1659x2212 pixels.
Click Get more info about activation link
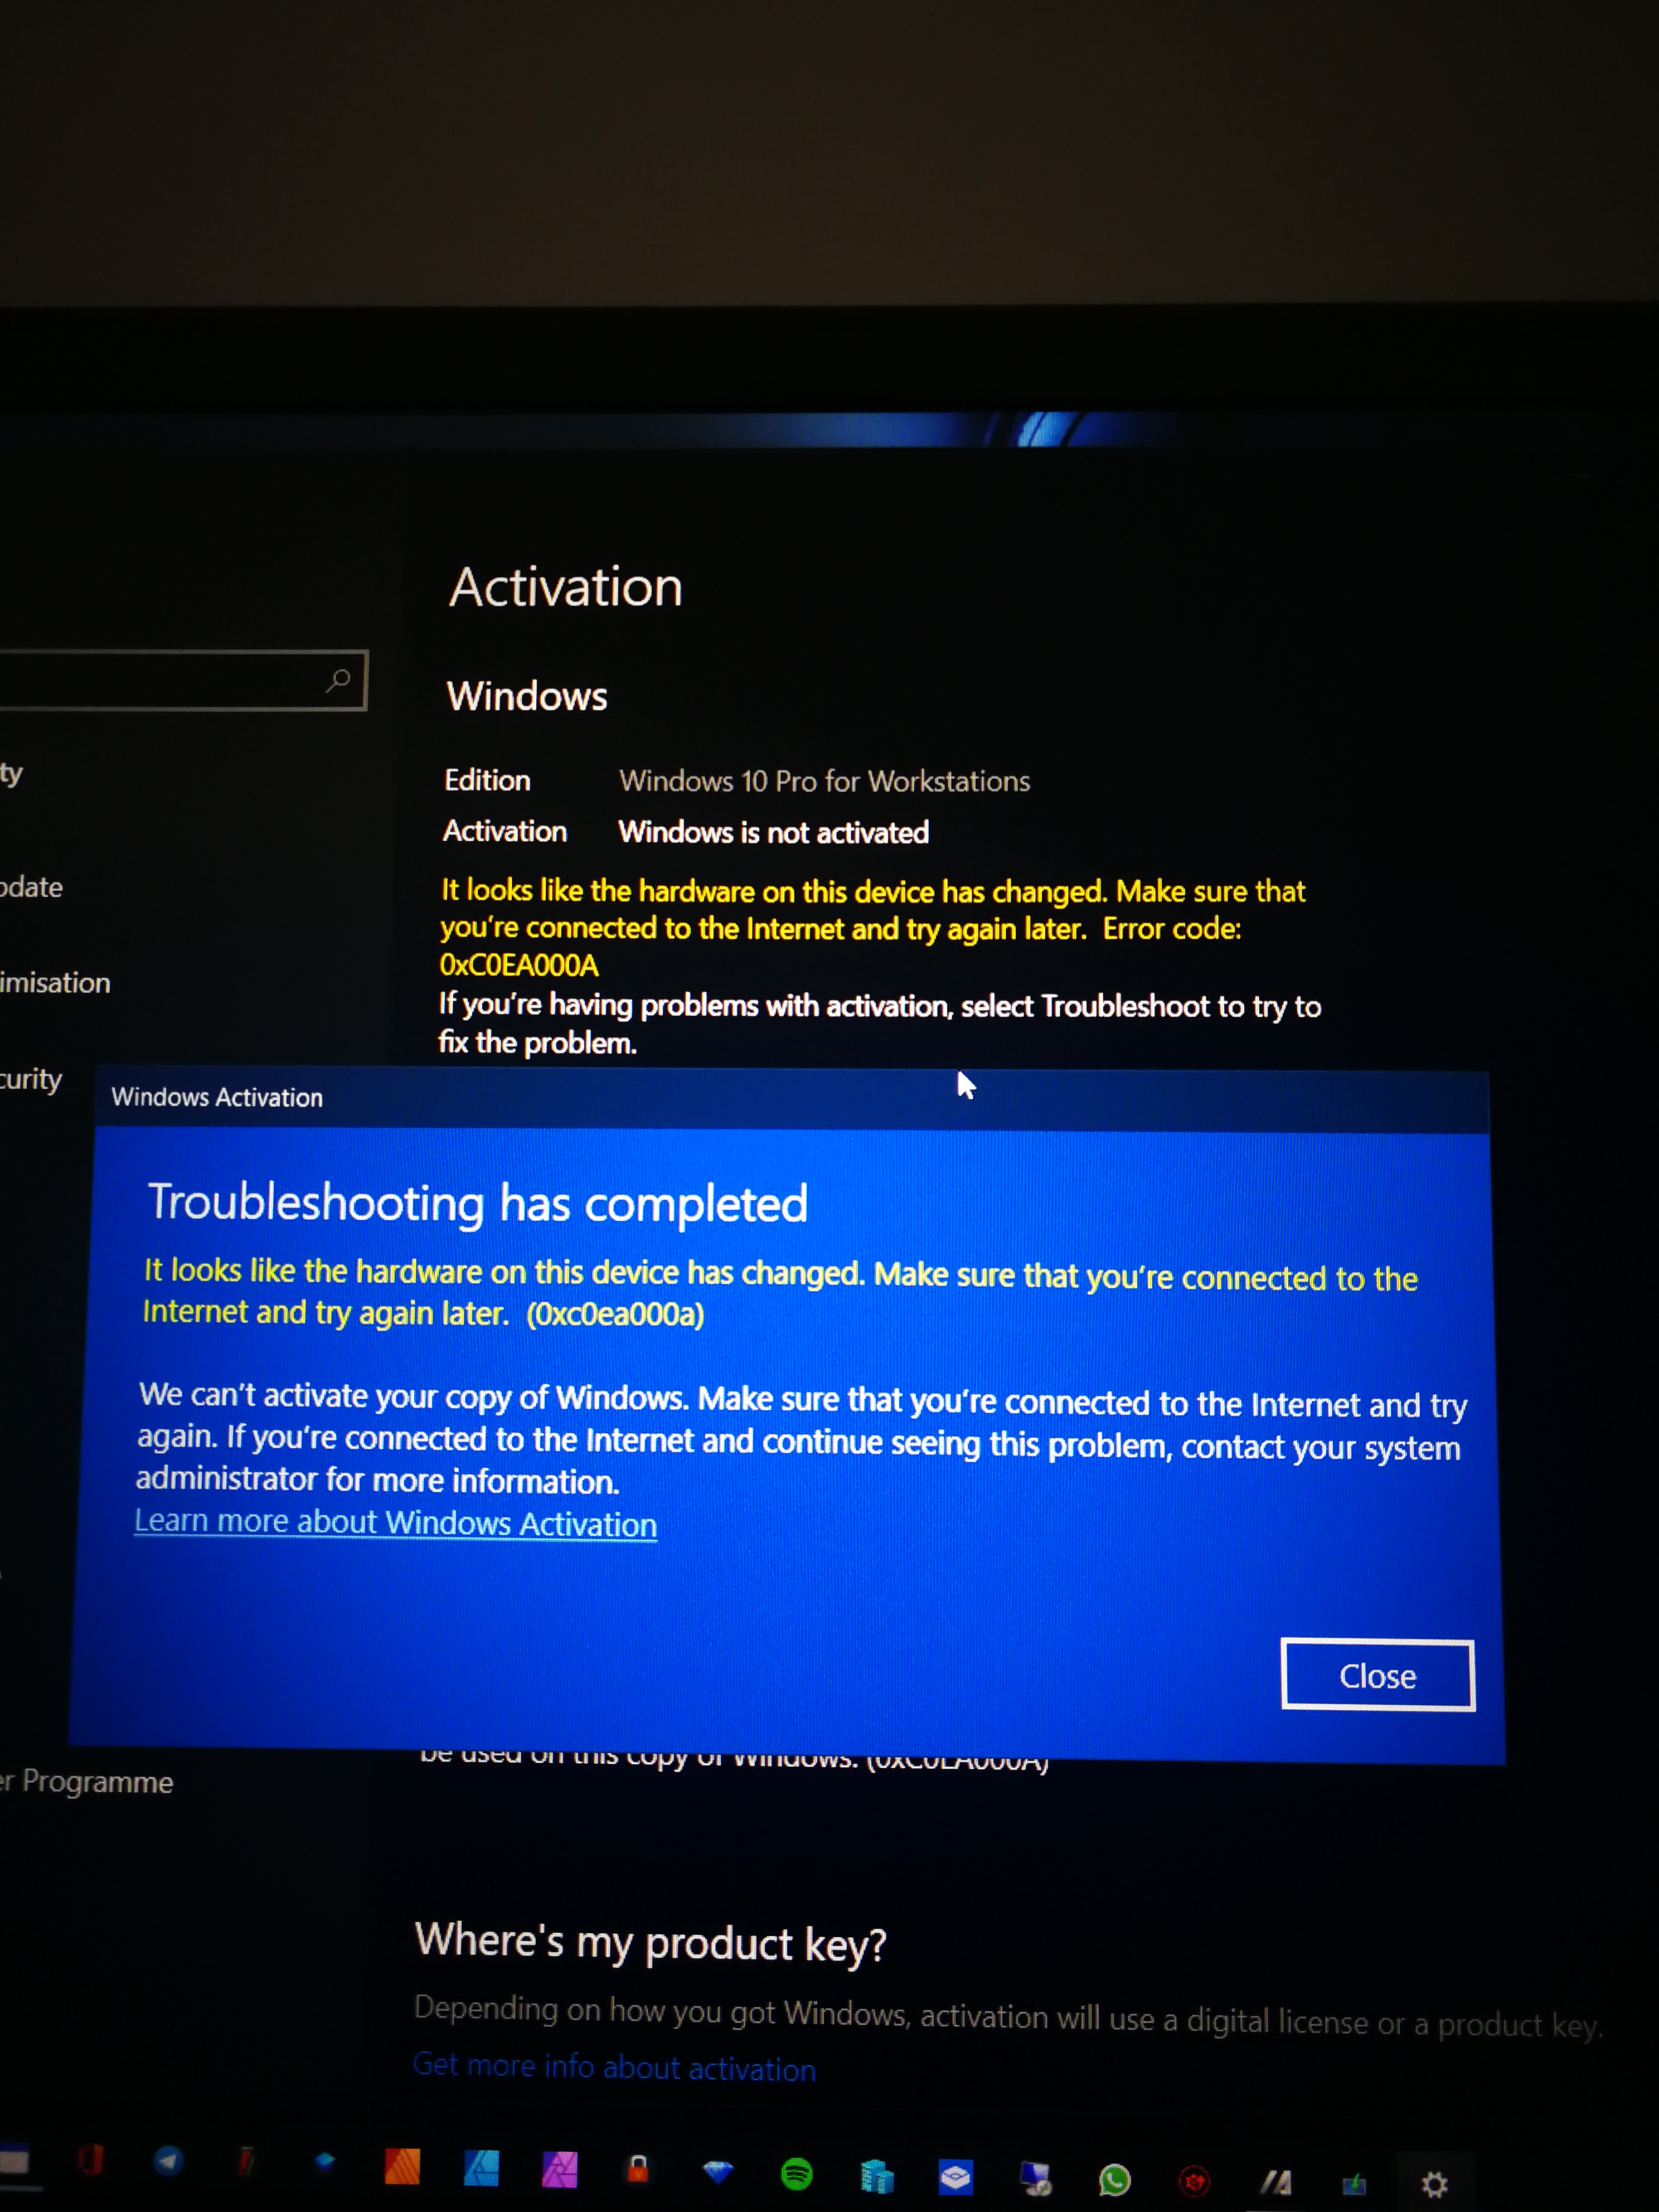[614, 2066]
